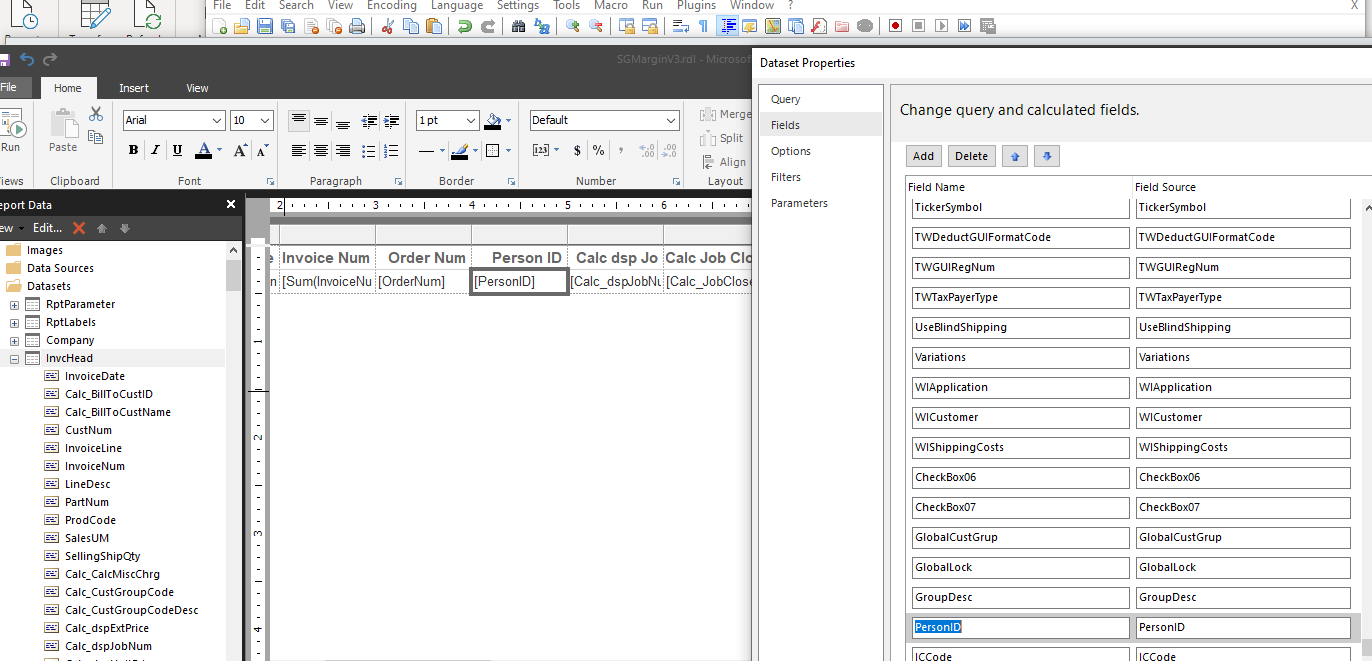Expand the Company dataset node
1372x661 pixels.
(x=15, y=340)
